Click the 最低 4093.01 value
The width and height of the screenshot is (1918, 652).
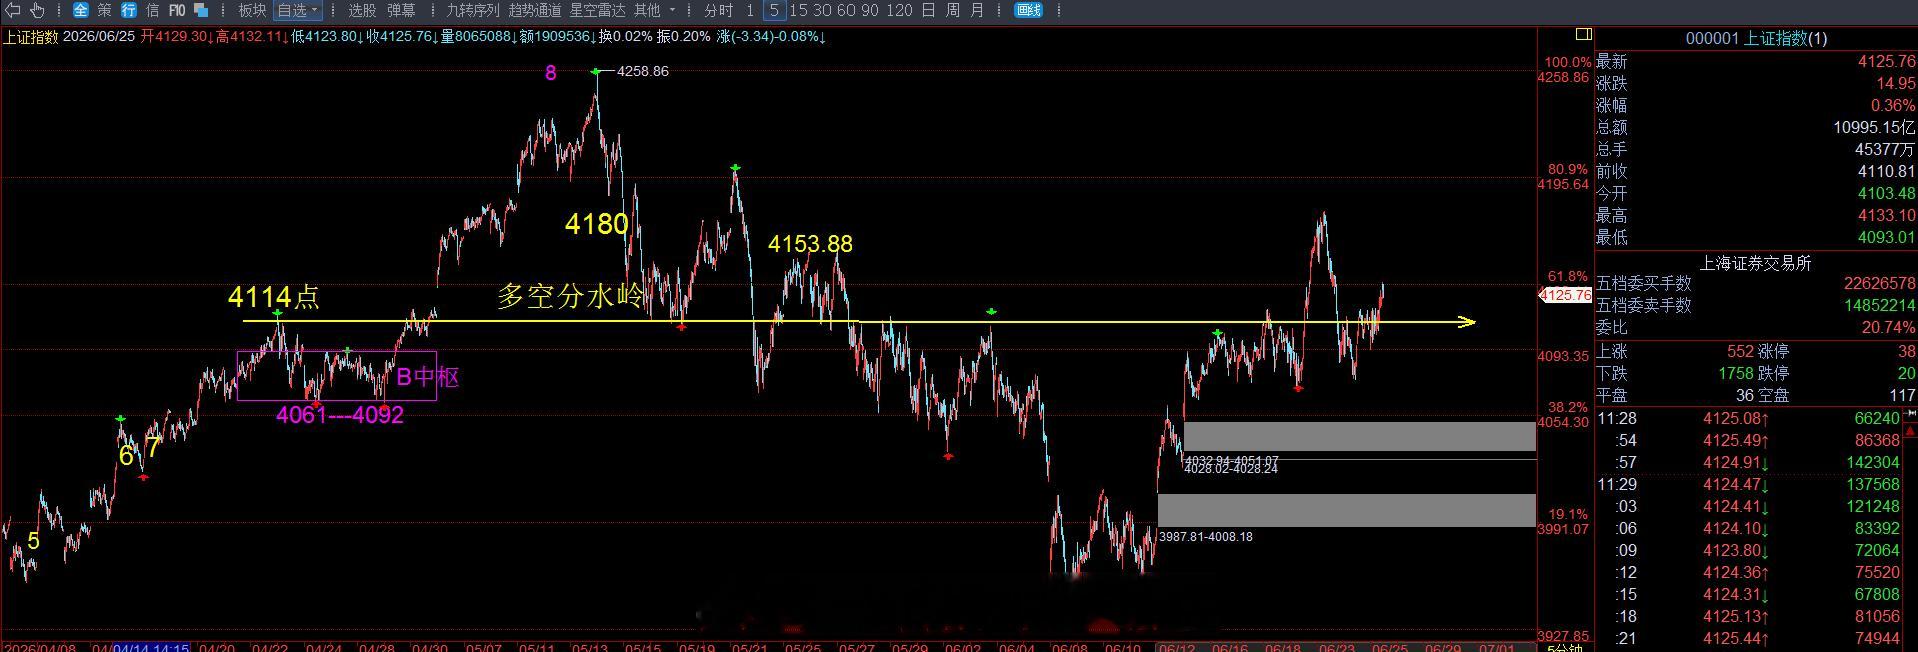(x=1886, y=237)
